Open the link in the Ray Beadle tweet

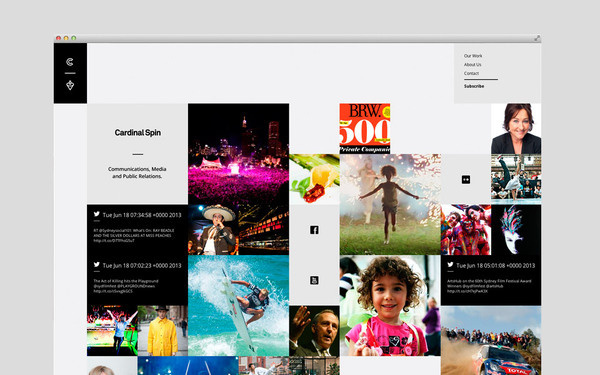pyautogui.click(x=114, y=241)
